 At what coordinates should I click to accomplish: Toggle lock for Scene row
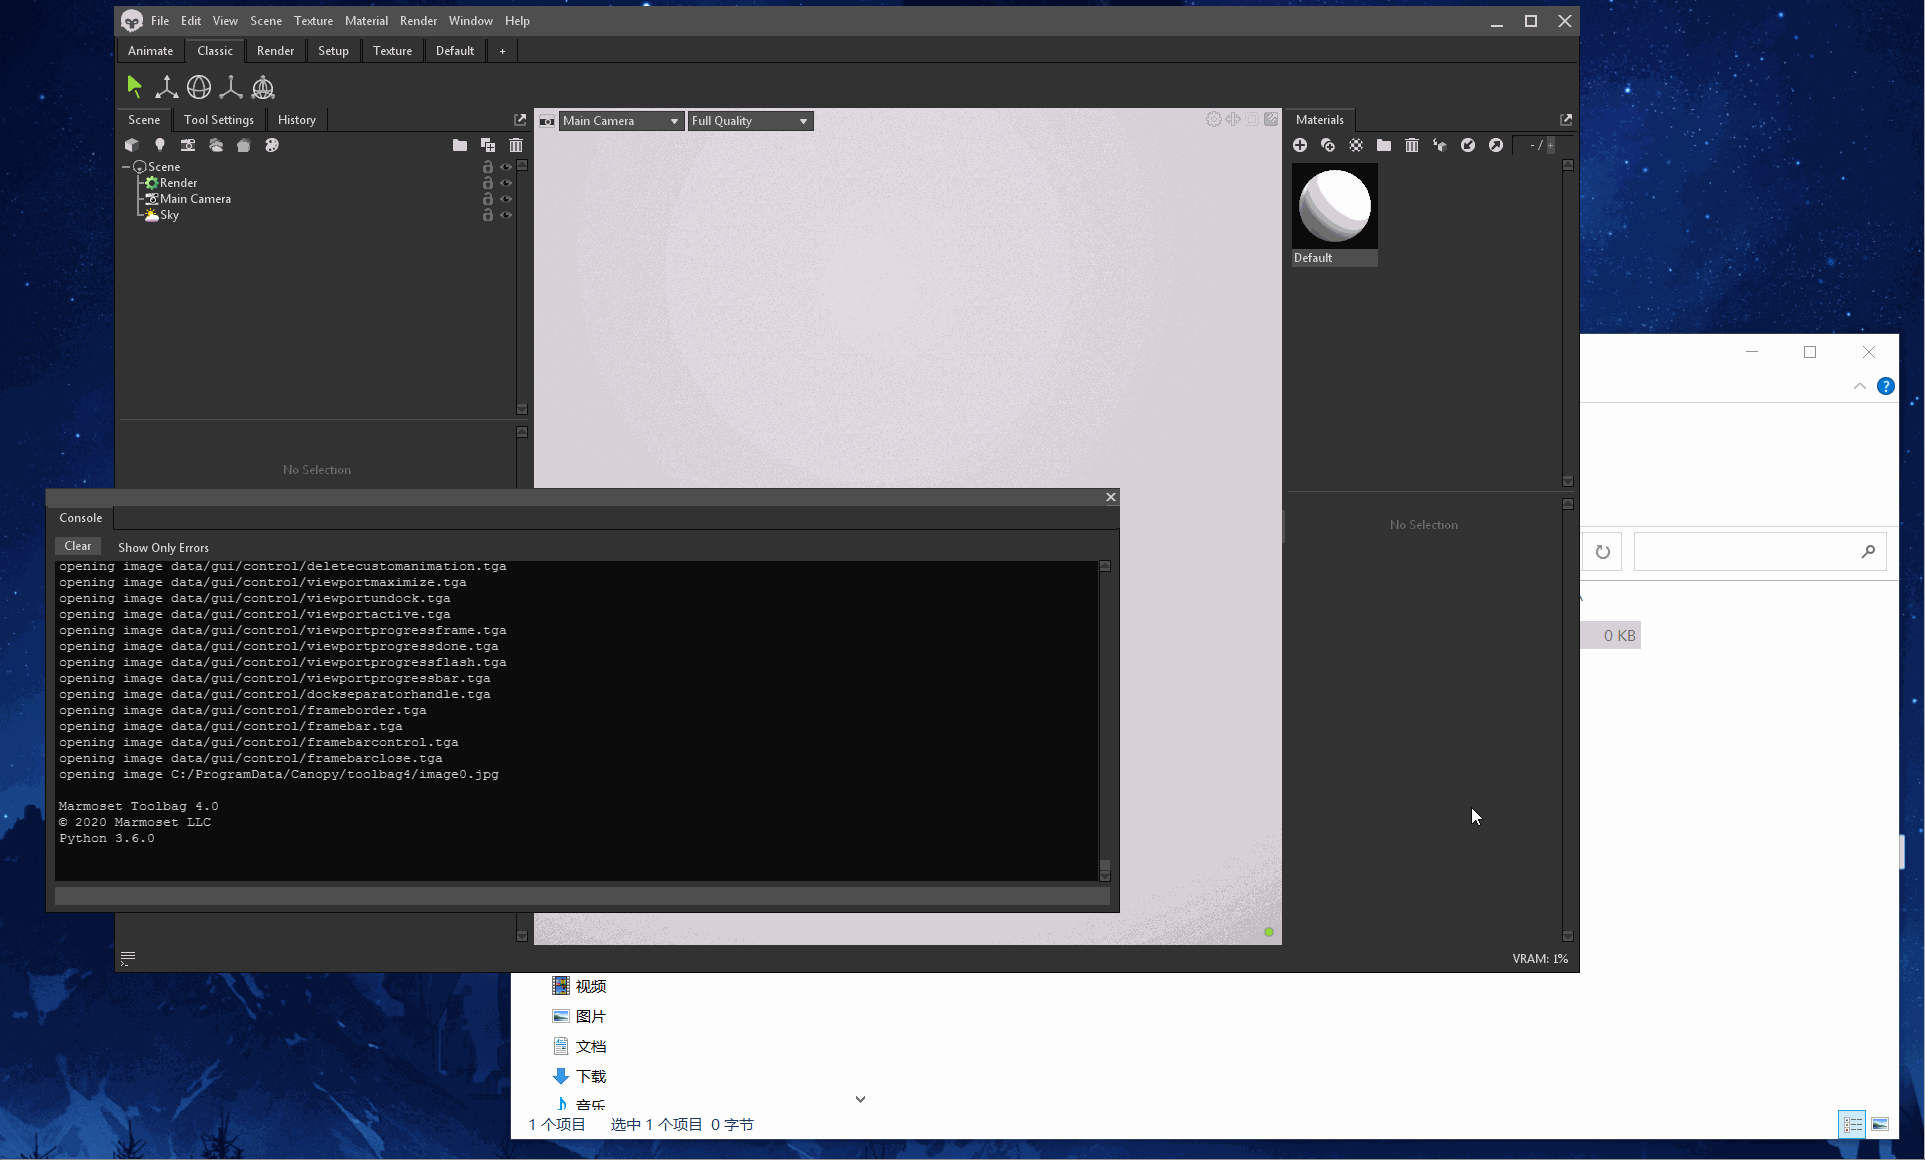[488, 167]
